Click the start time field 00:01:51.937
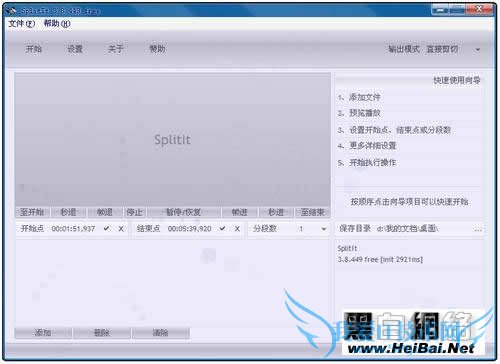Image resolution: width=500 pixels, height=364 pixels. (73, 229)
